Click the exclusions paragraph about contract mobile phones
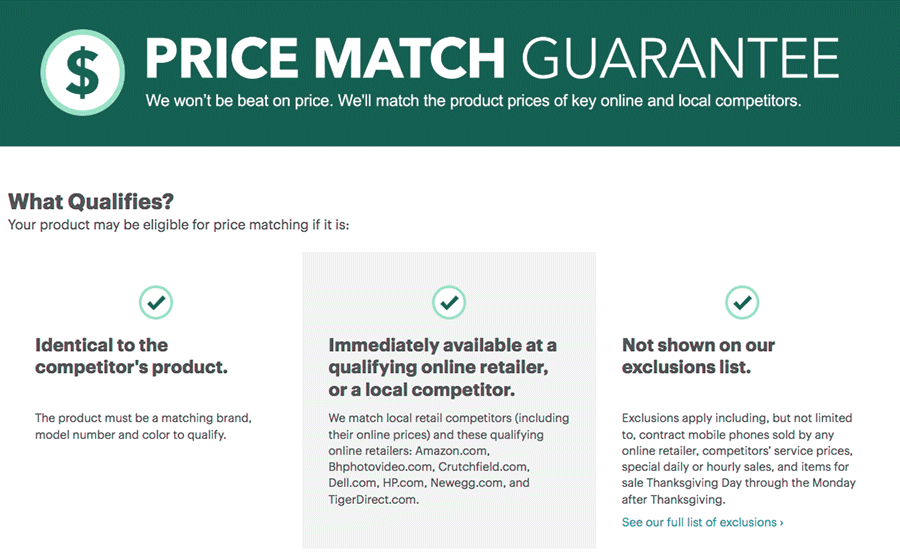 coord(738,459)
